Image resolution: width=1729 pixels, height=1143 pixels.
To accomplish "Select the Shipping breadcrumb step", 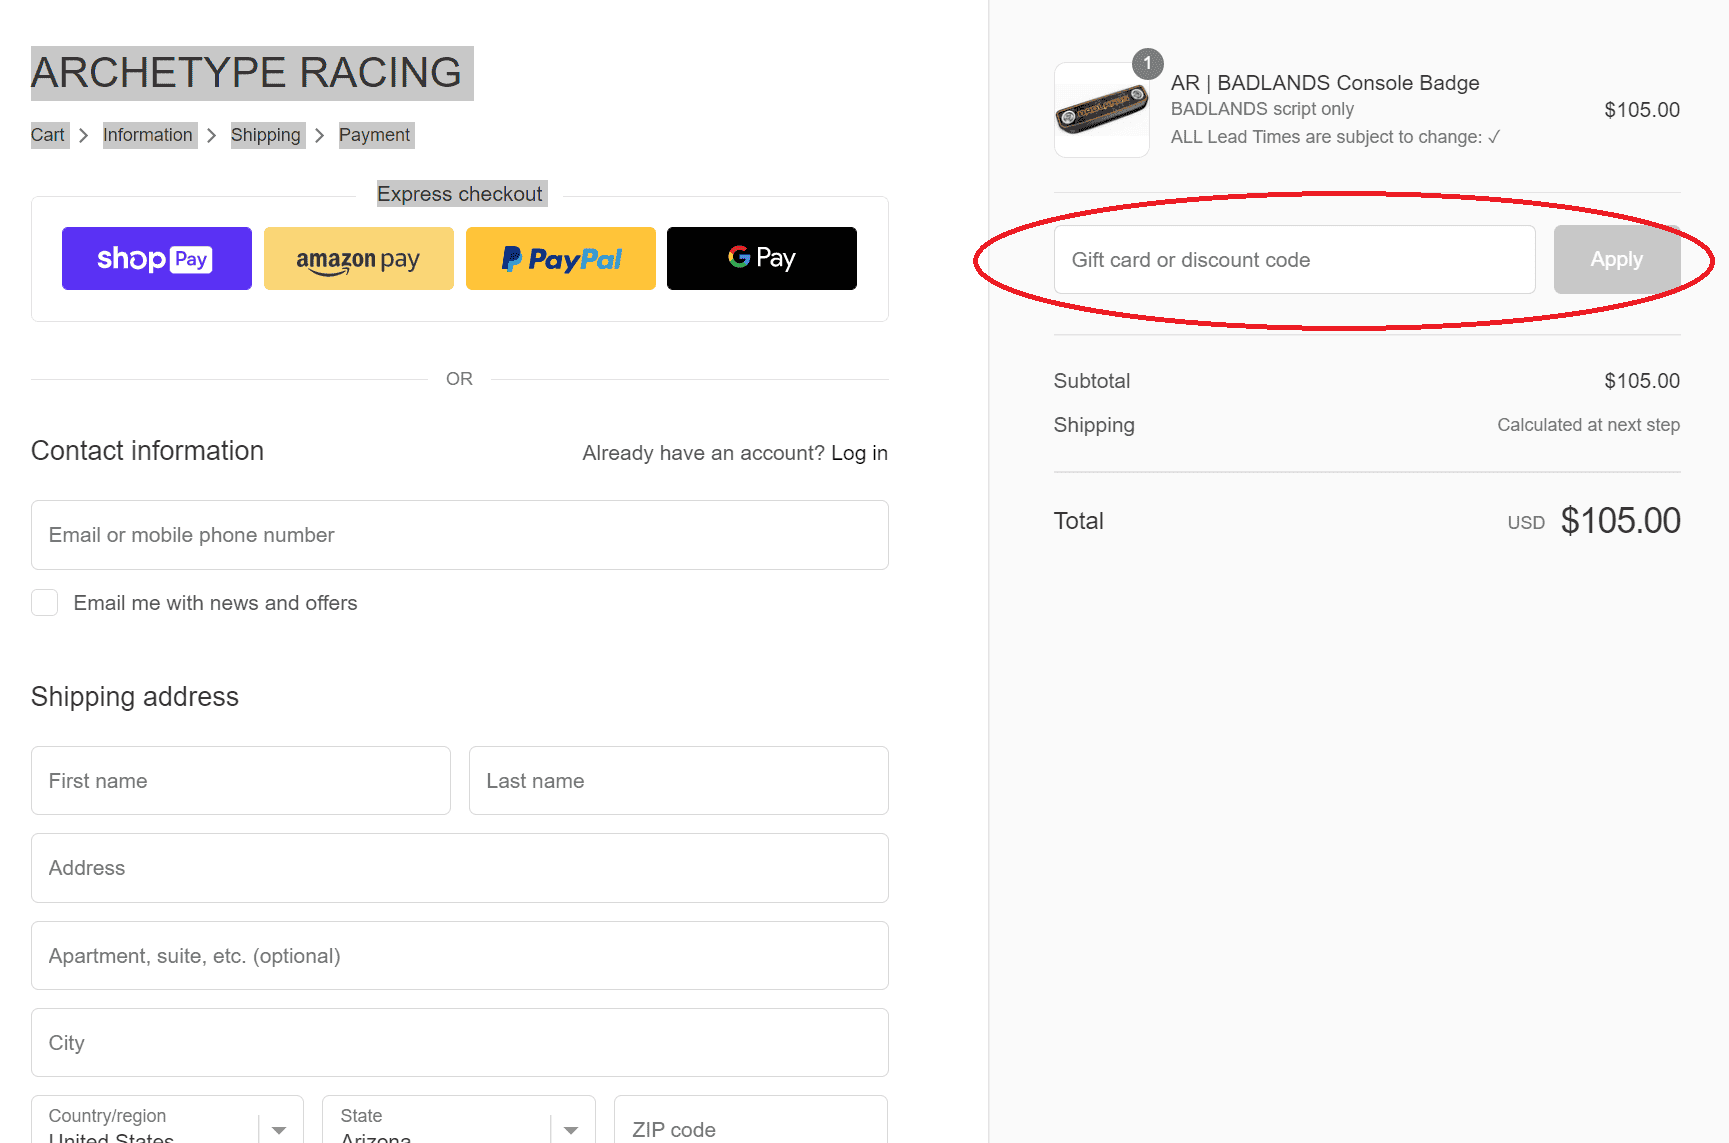I will click(266, 135).
